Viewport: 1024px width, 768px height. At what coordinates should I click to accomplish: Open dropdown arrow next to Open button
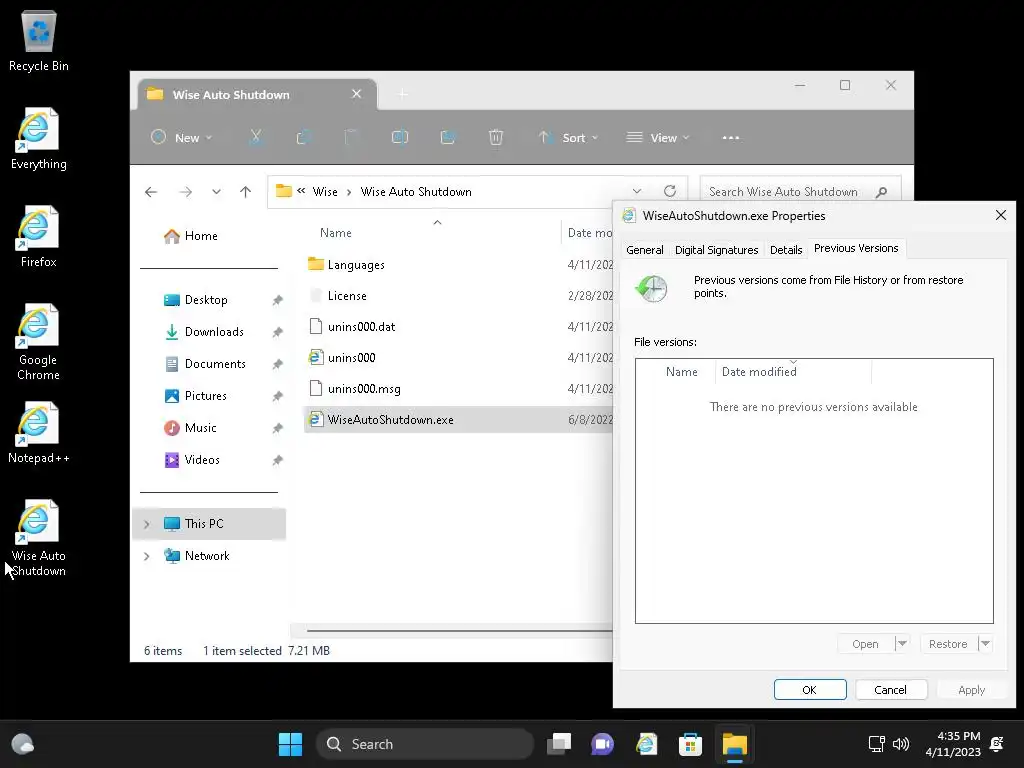tap(901, 644)
